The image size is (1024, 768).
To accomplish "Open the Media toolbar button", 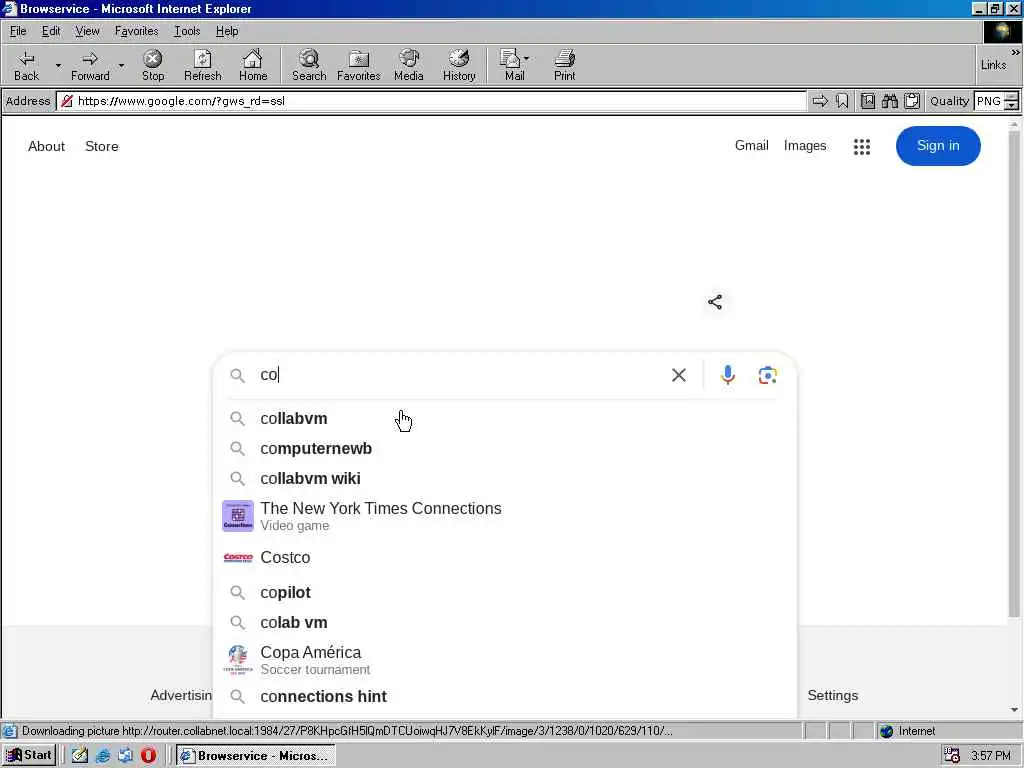I will coord(409,65).
